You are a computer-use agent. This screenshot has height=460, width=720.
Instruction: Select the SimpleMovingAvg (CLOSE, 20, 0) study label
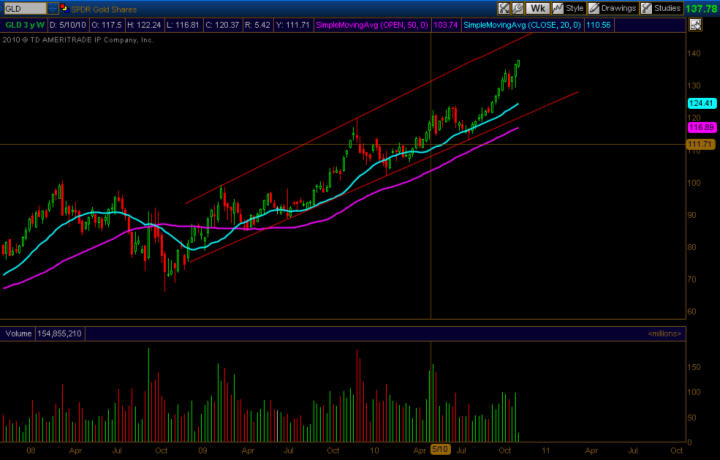click(522, 25)
